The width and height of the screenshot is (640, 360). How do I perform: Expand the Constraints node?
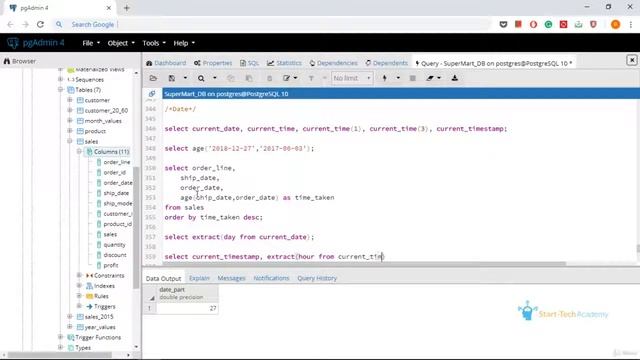(x=80, y=276)
